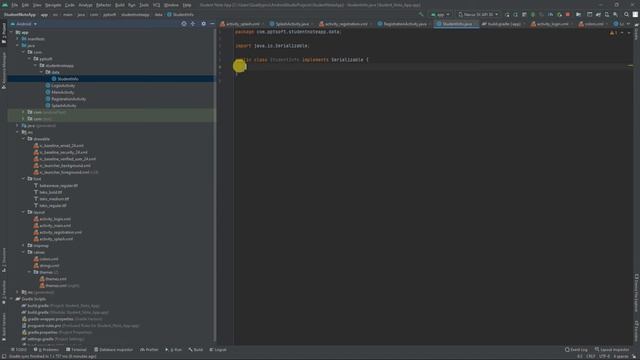Viewport: 640px width, 360px height.
Task: Collapse the data package folder
Action: pyautogui.click(x=41, y=72)
